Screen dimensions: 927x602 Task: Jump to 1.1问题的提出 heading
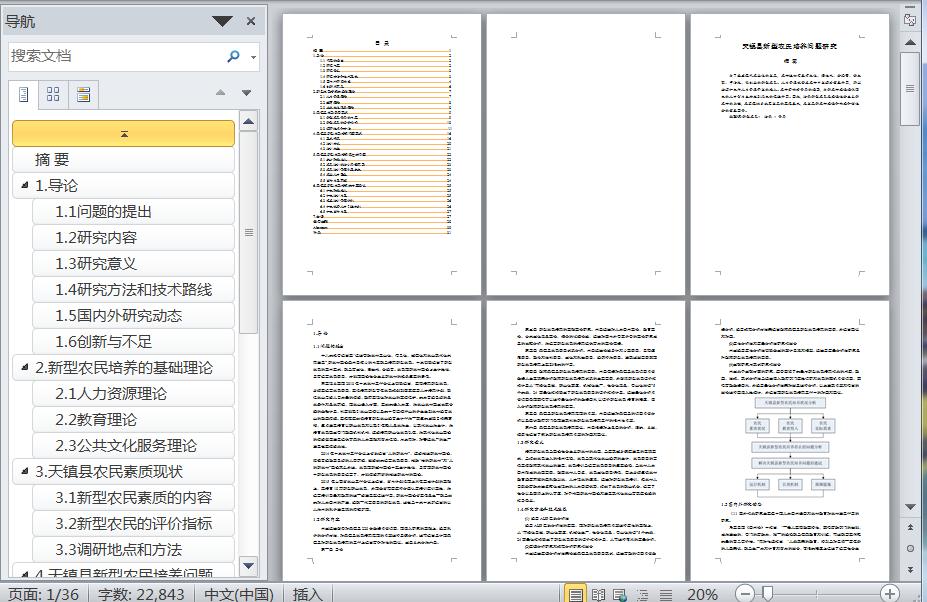134,212
